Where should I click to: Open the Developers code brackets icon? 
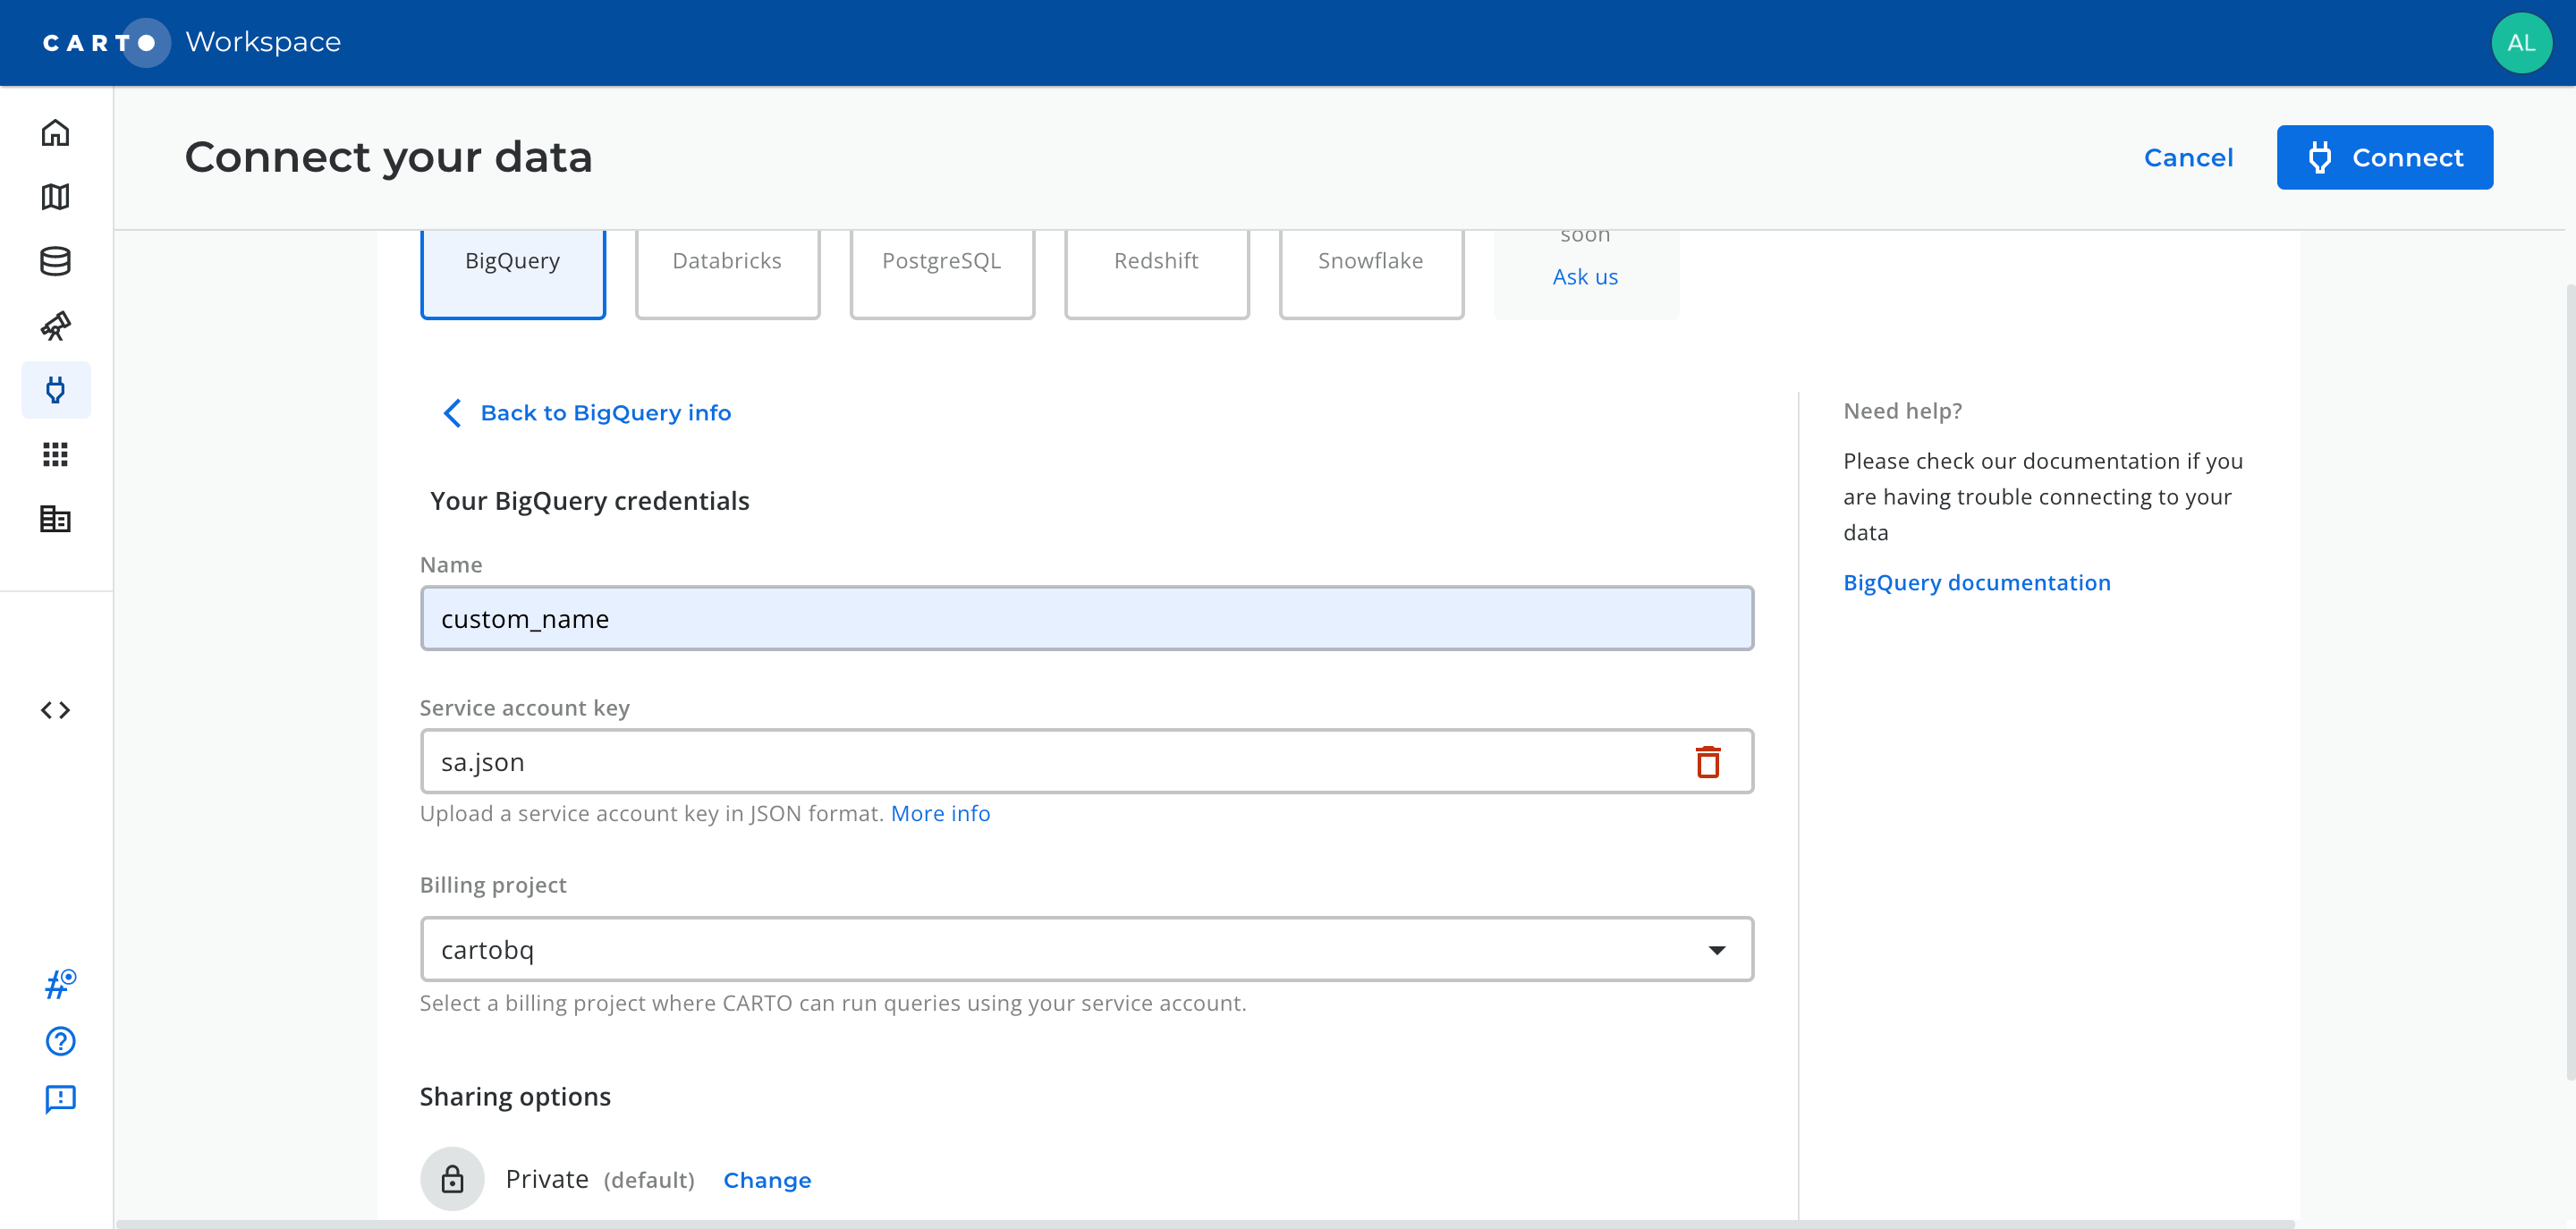(x=55, y=710)
